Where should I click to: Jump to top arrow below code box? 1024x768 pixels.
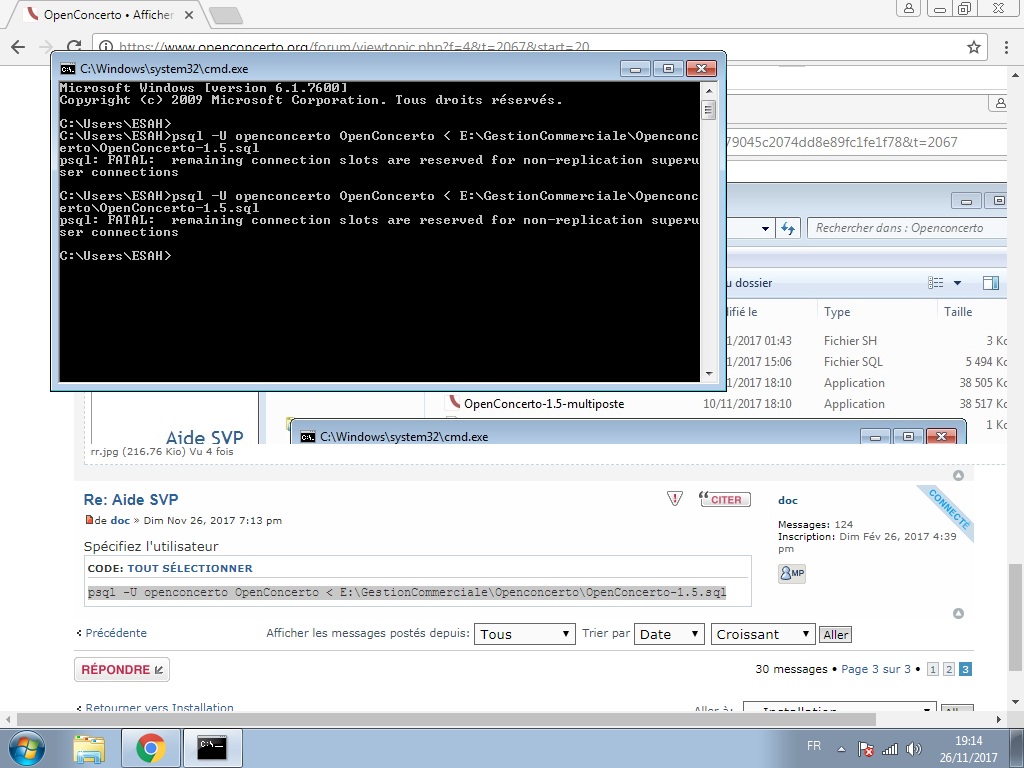(x=958, y=613)
